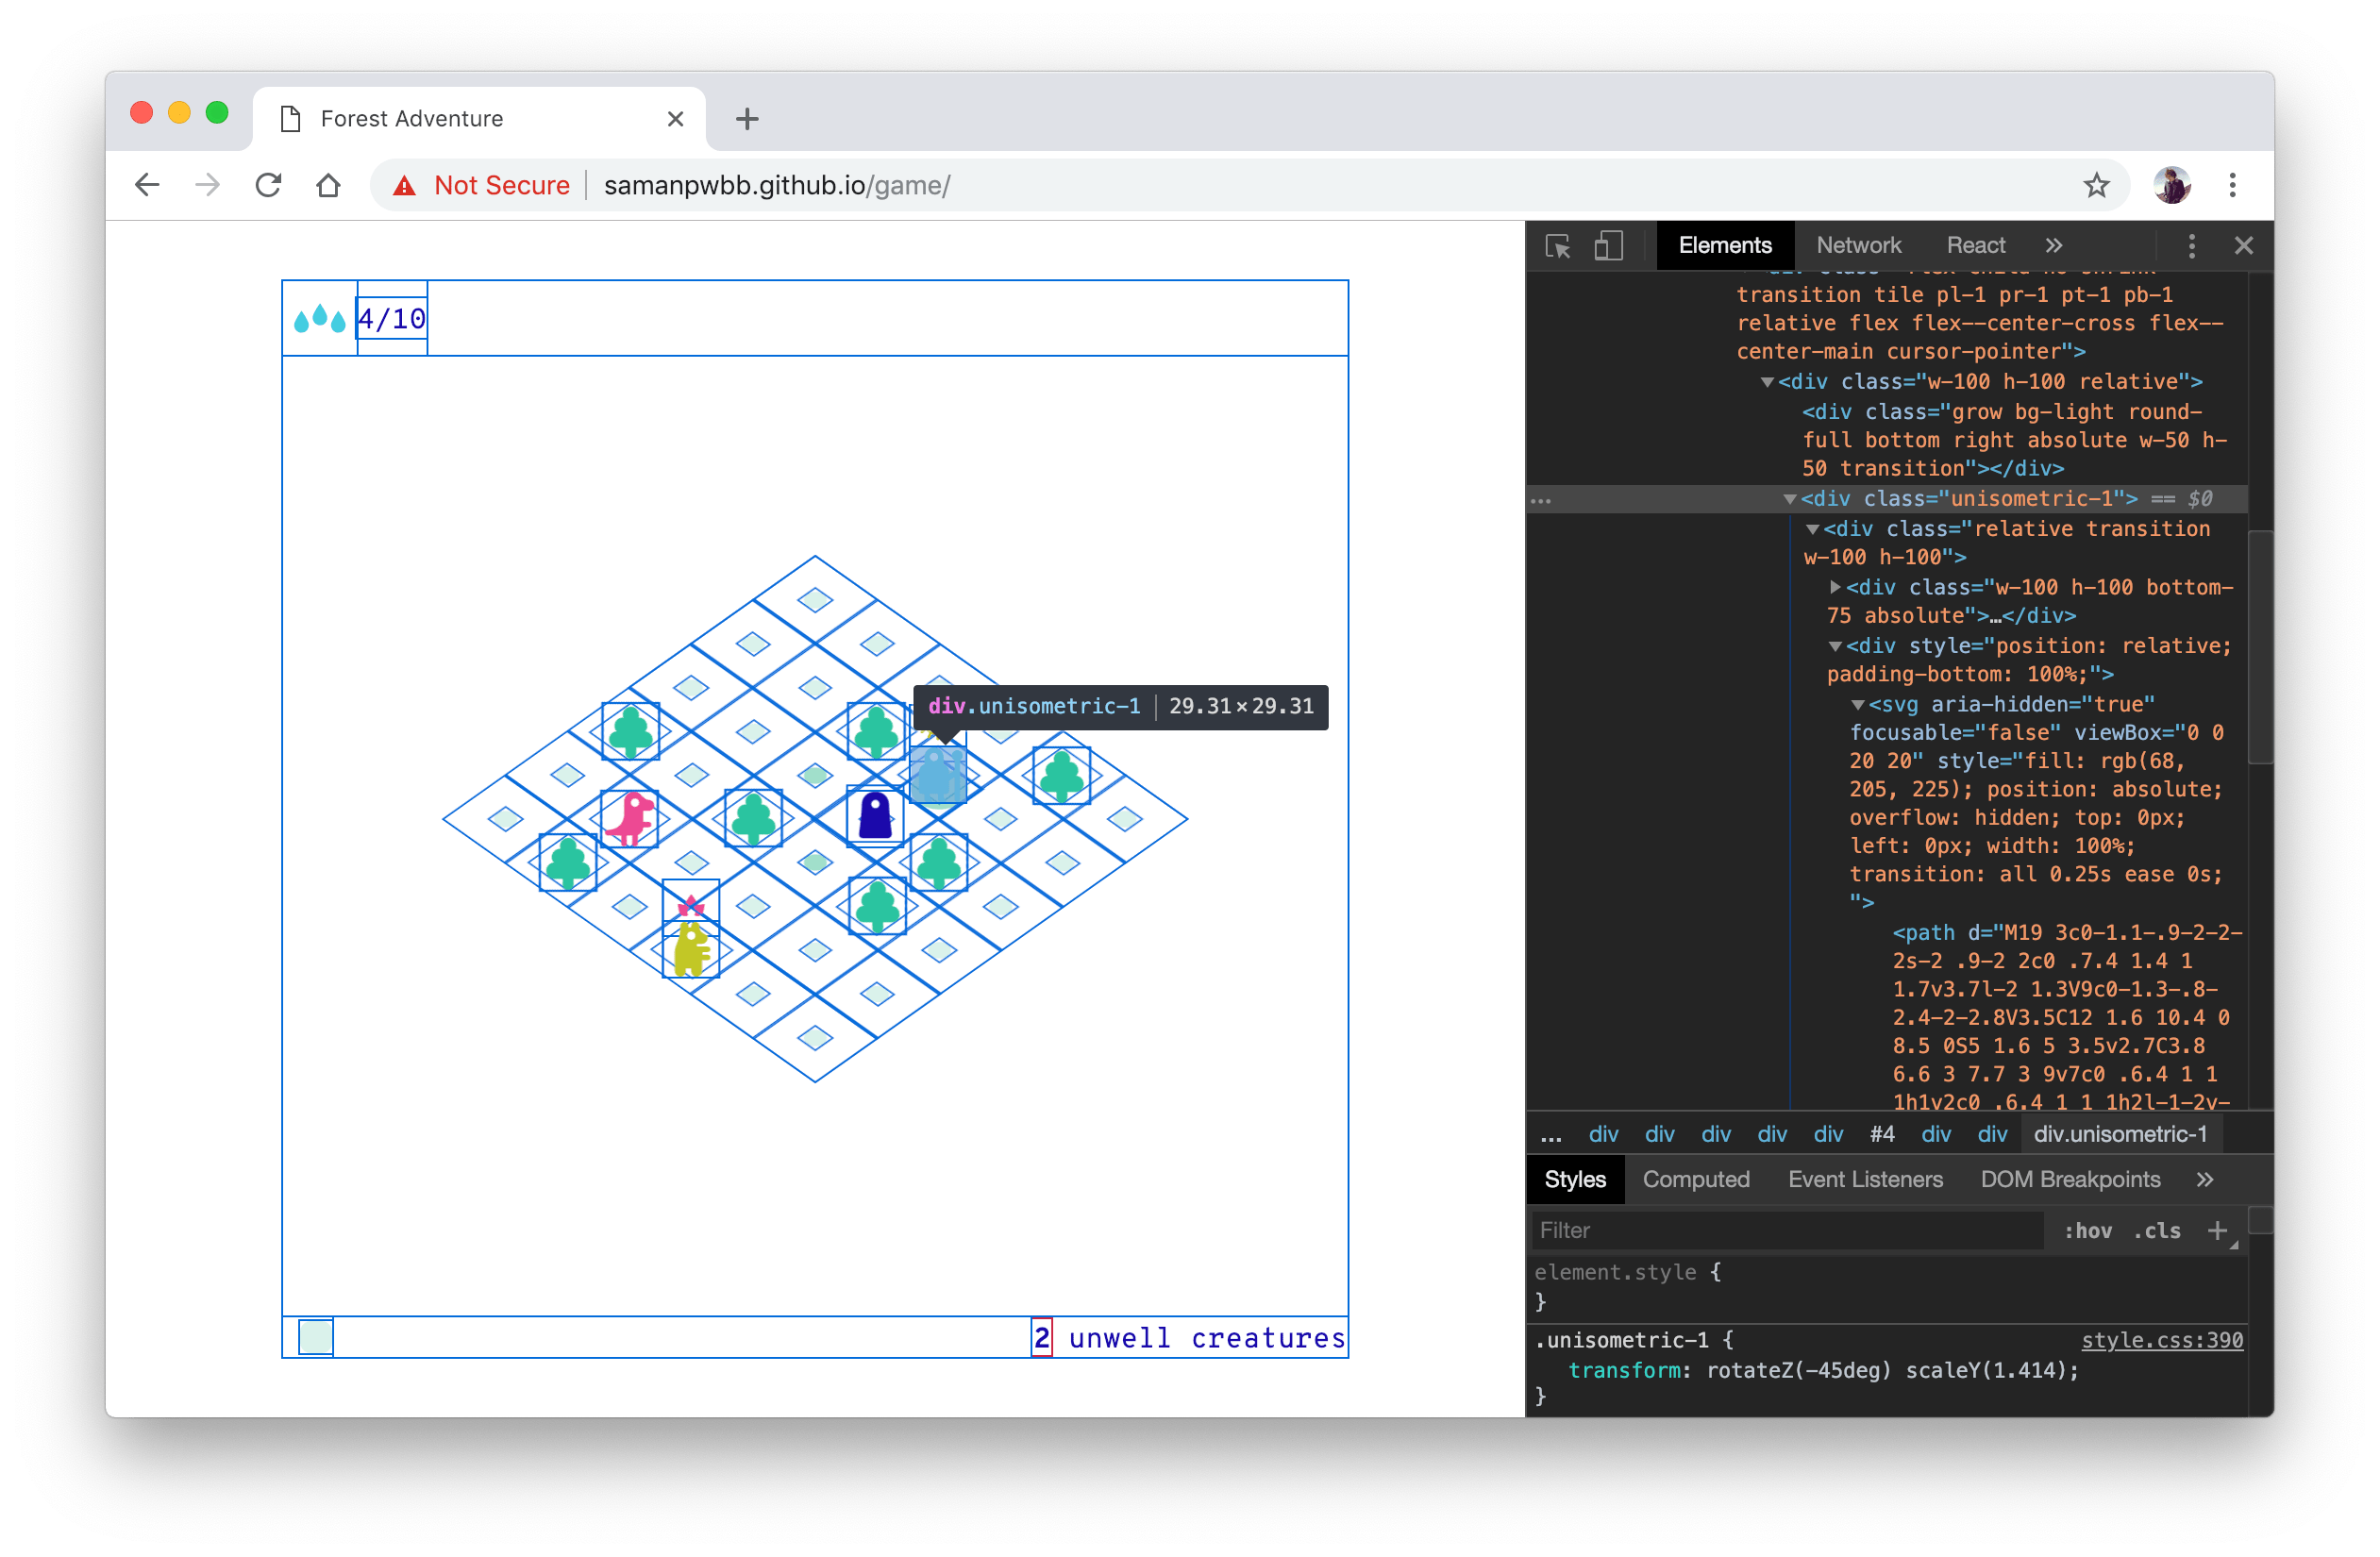Click the 4/10 water counter
The width and height of the screenshot is (2380, 1557).
[x=391, y=319]
